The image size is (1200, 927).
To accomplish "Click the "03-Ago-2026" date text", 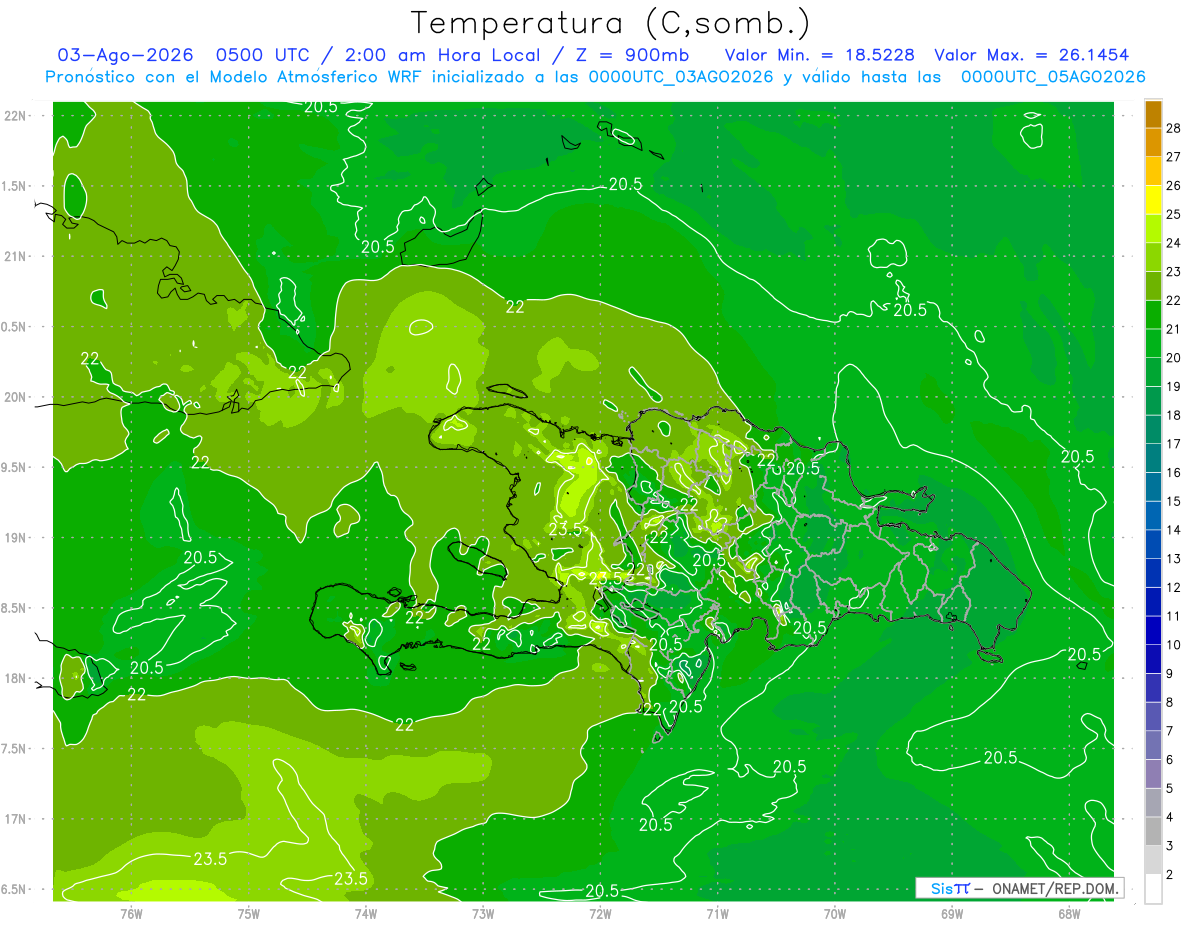I will coord(126,55).
